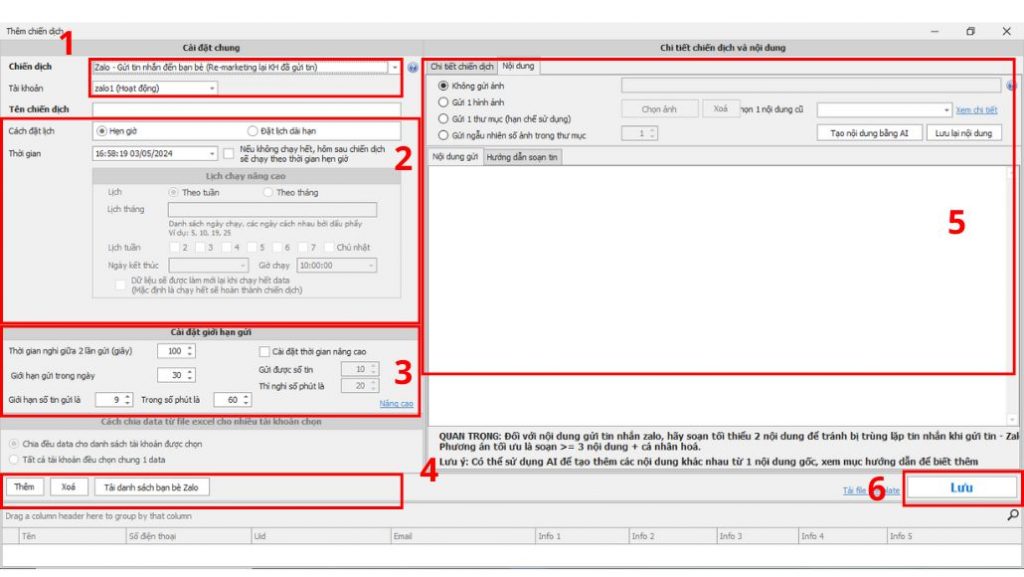Viewport: 1024px width, 577px height.
Task: Choose the 'Gửi 1 hình ảnh' radio option
Action: click(445, 102)
